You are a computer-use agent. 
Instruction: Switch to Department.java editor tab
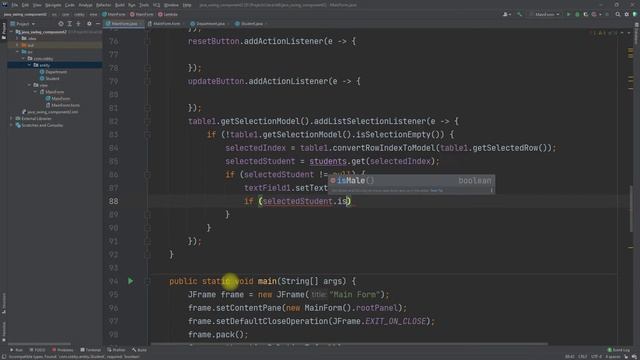(209, 24)
